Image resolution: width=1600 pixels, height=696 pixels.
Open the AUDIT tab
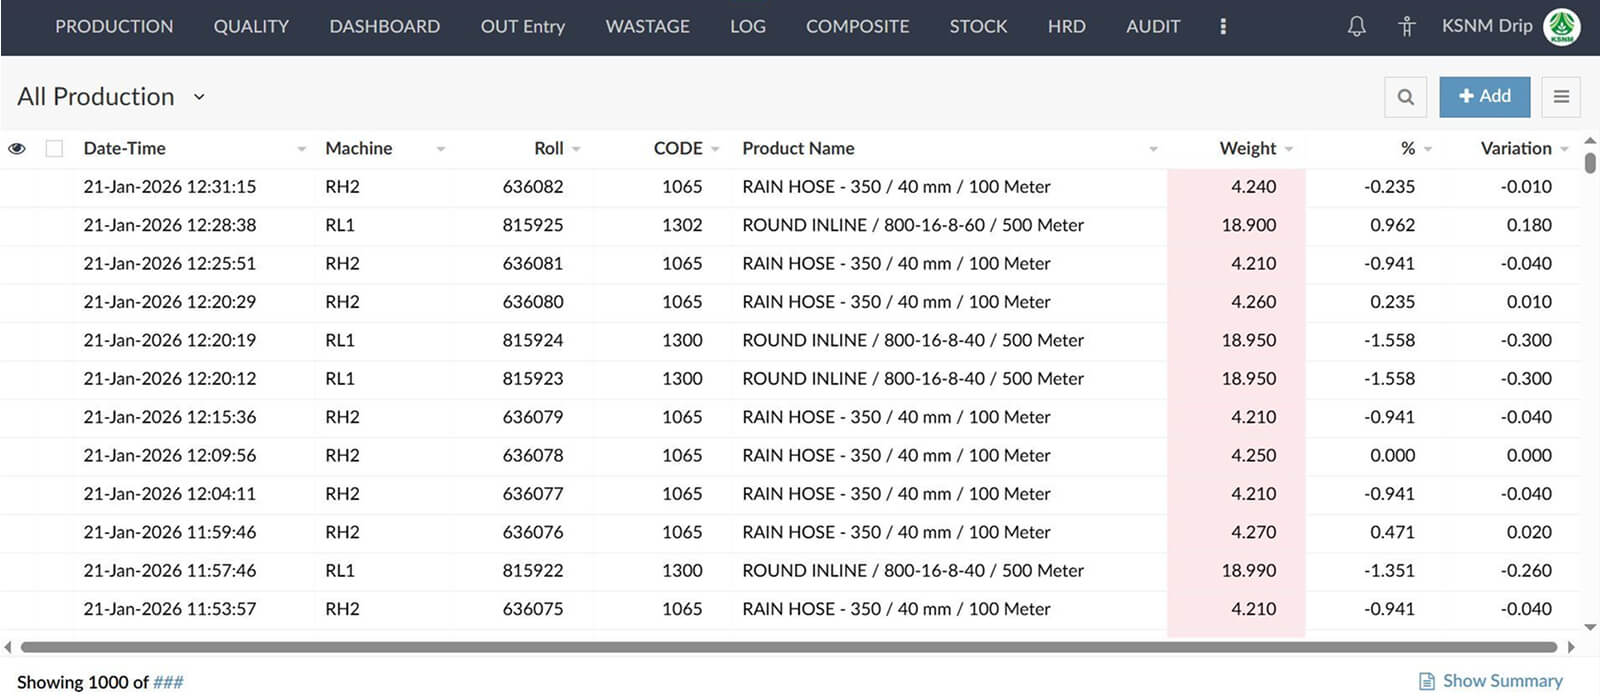point(1153,27)
